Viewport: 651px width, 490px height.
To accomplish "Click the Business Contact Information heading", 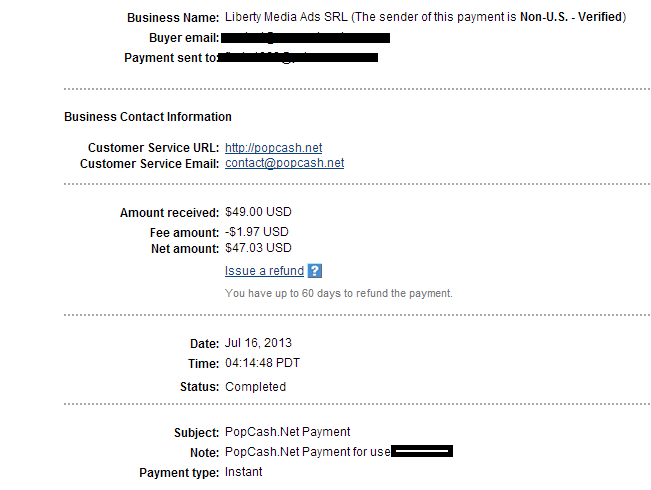I will 148,117.
